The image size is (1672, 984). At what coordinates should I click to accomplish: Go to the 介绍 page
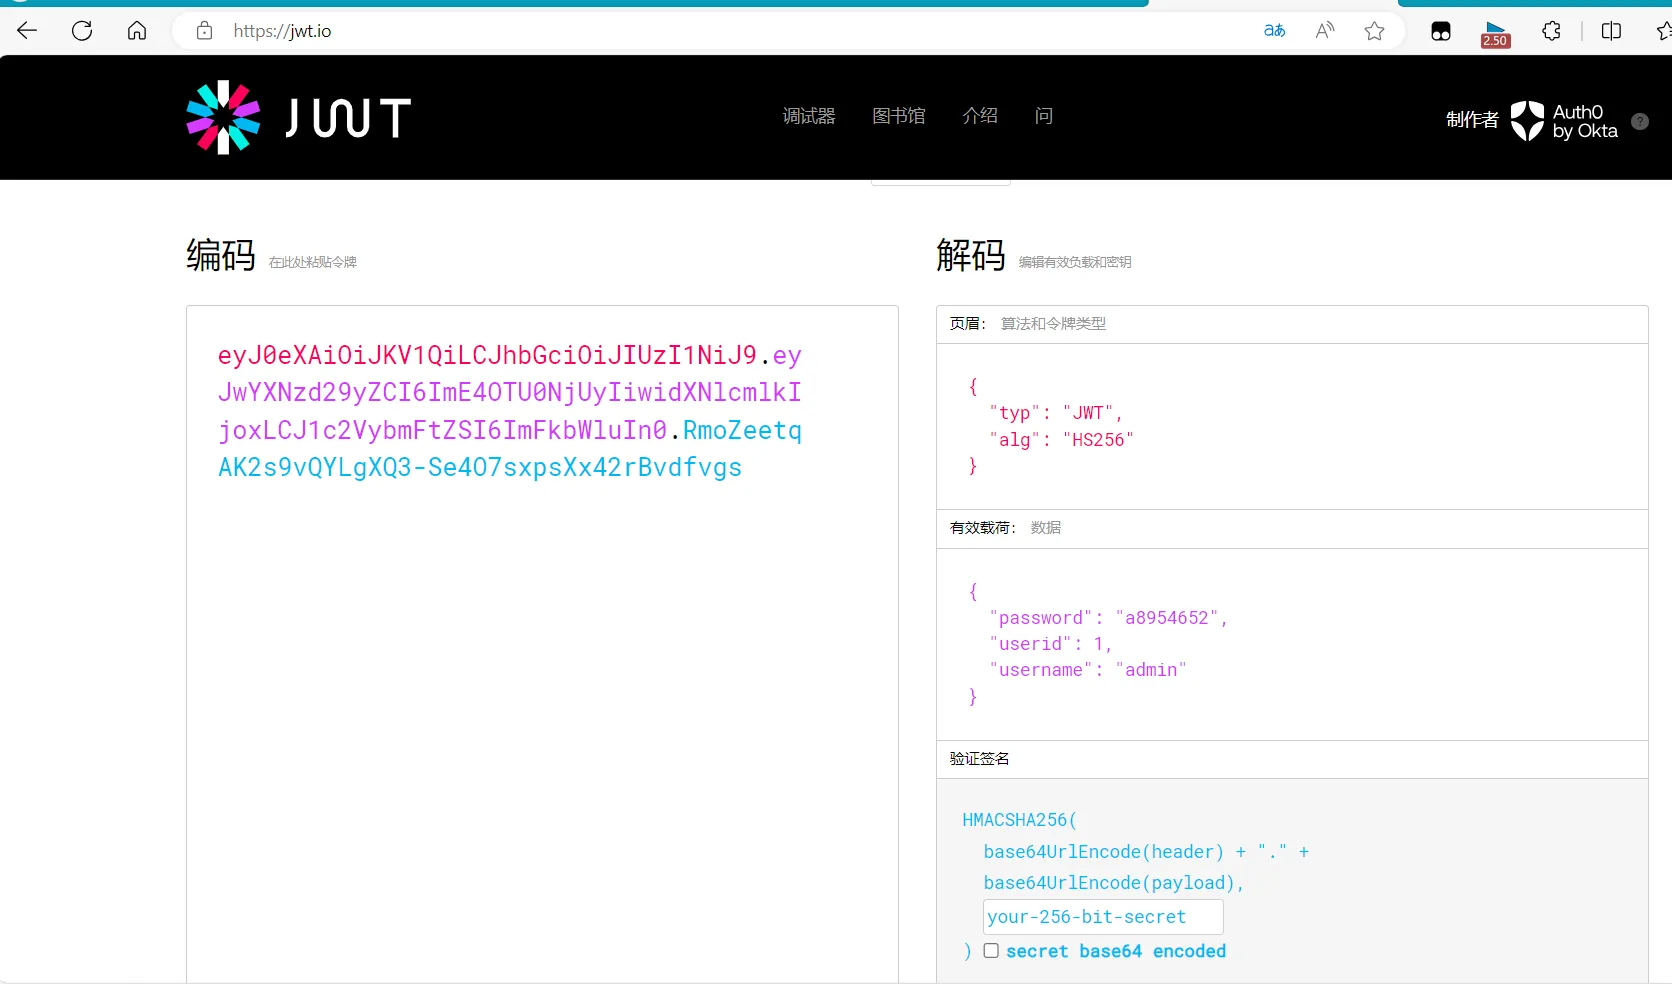point(979,116)
